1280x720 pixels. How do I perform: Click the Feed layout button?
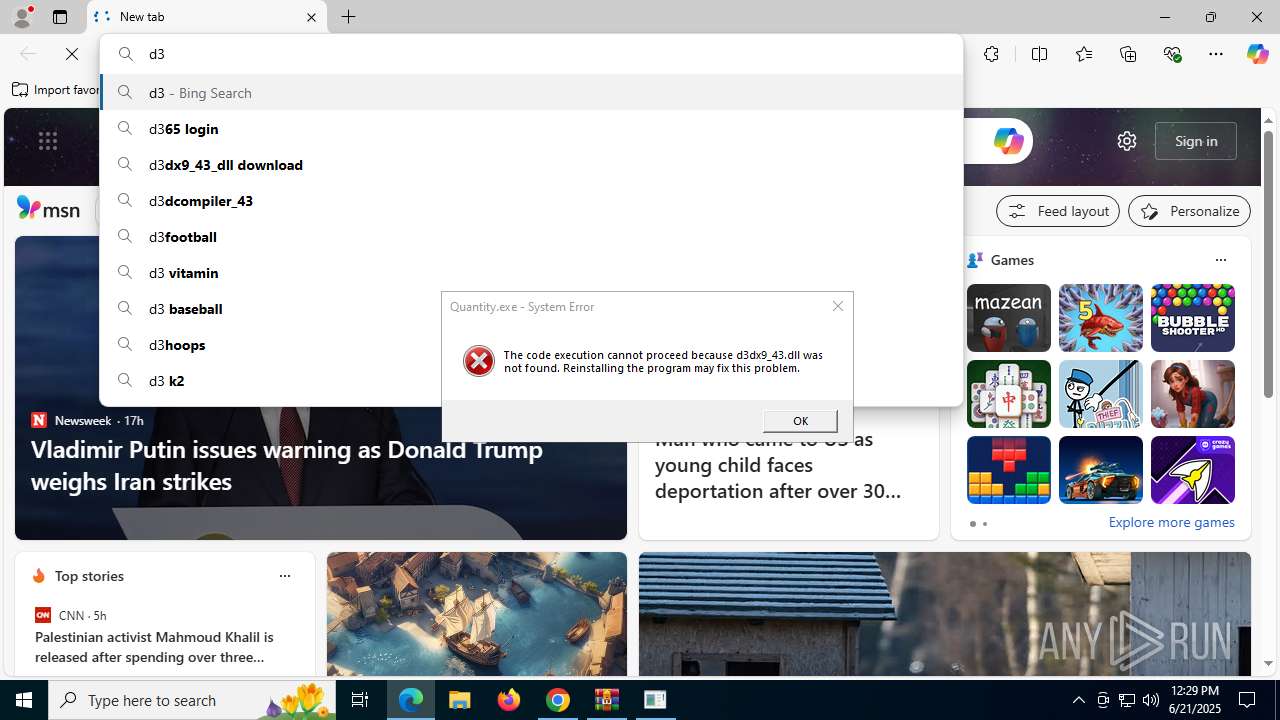1058,211
